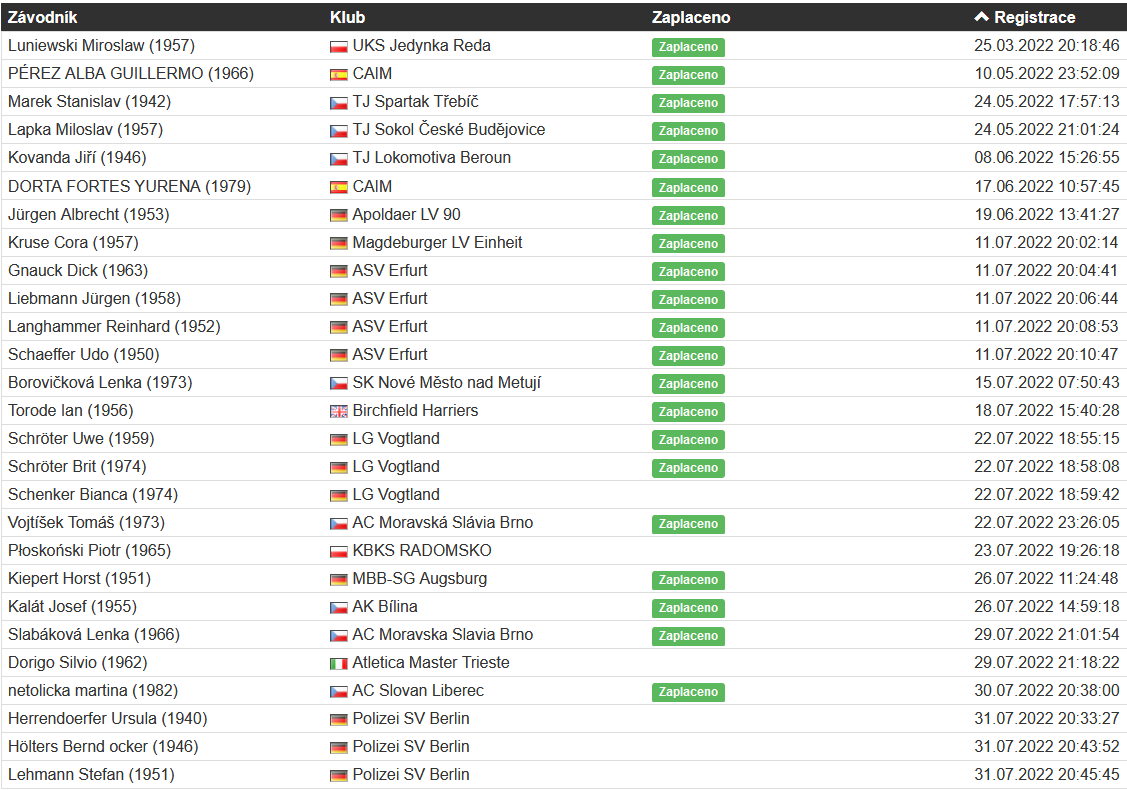Select the name Luniewski Miroslaw (1957)
The height and width of the screenshot is (790, 1127).
click(x=101, y=45)
